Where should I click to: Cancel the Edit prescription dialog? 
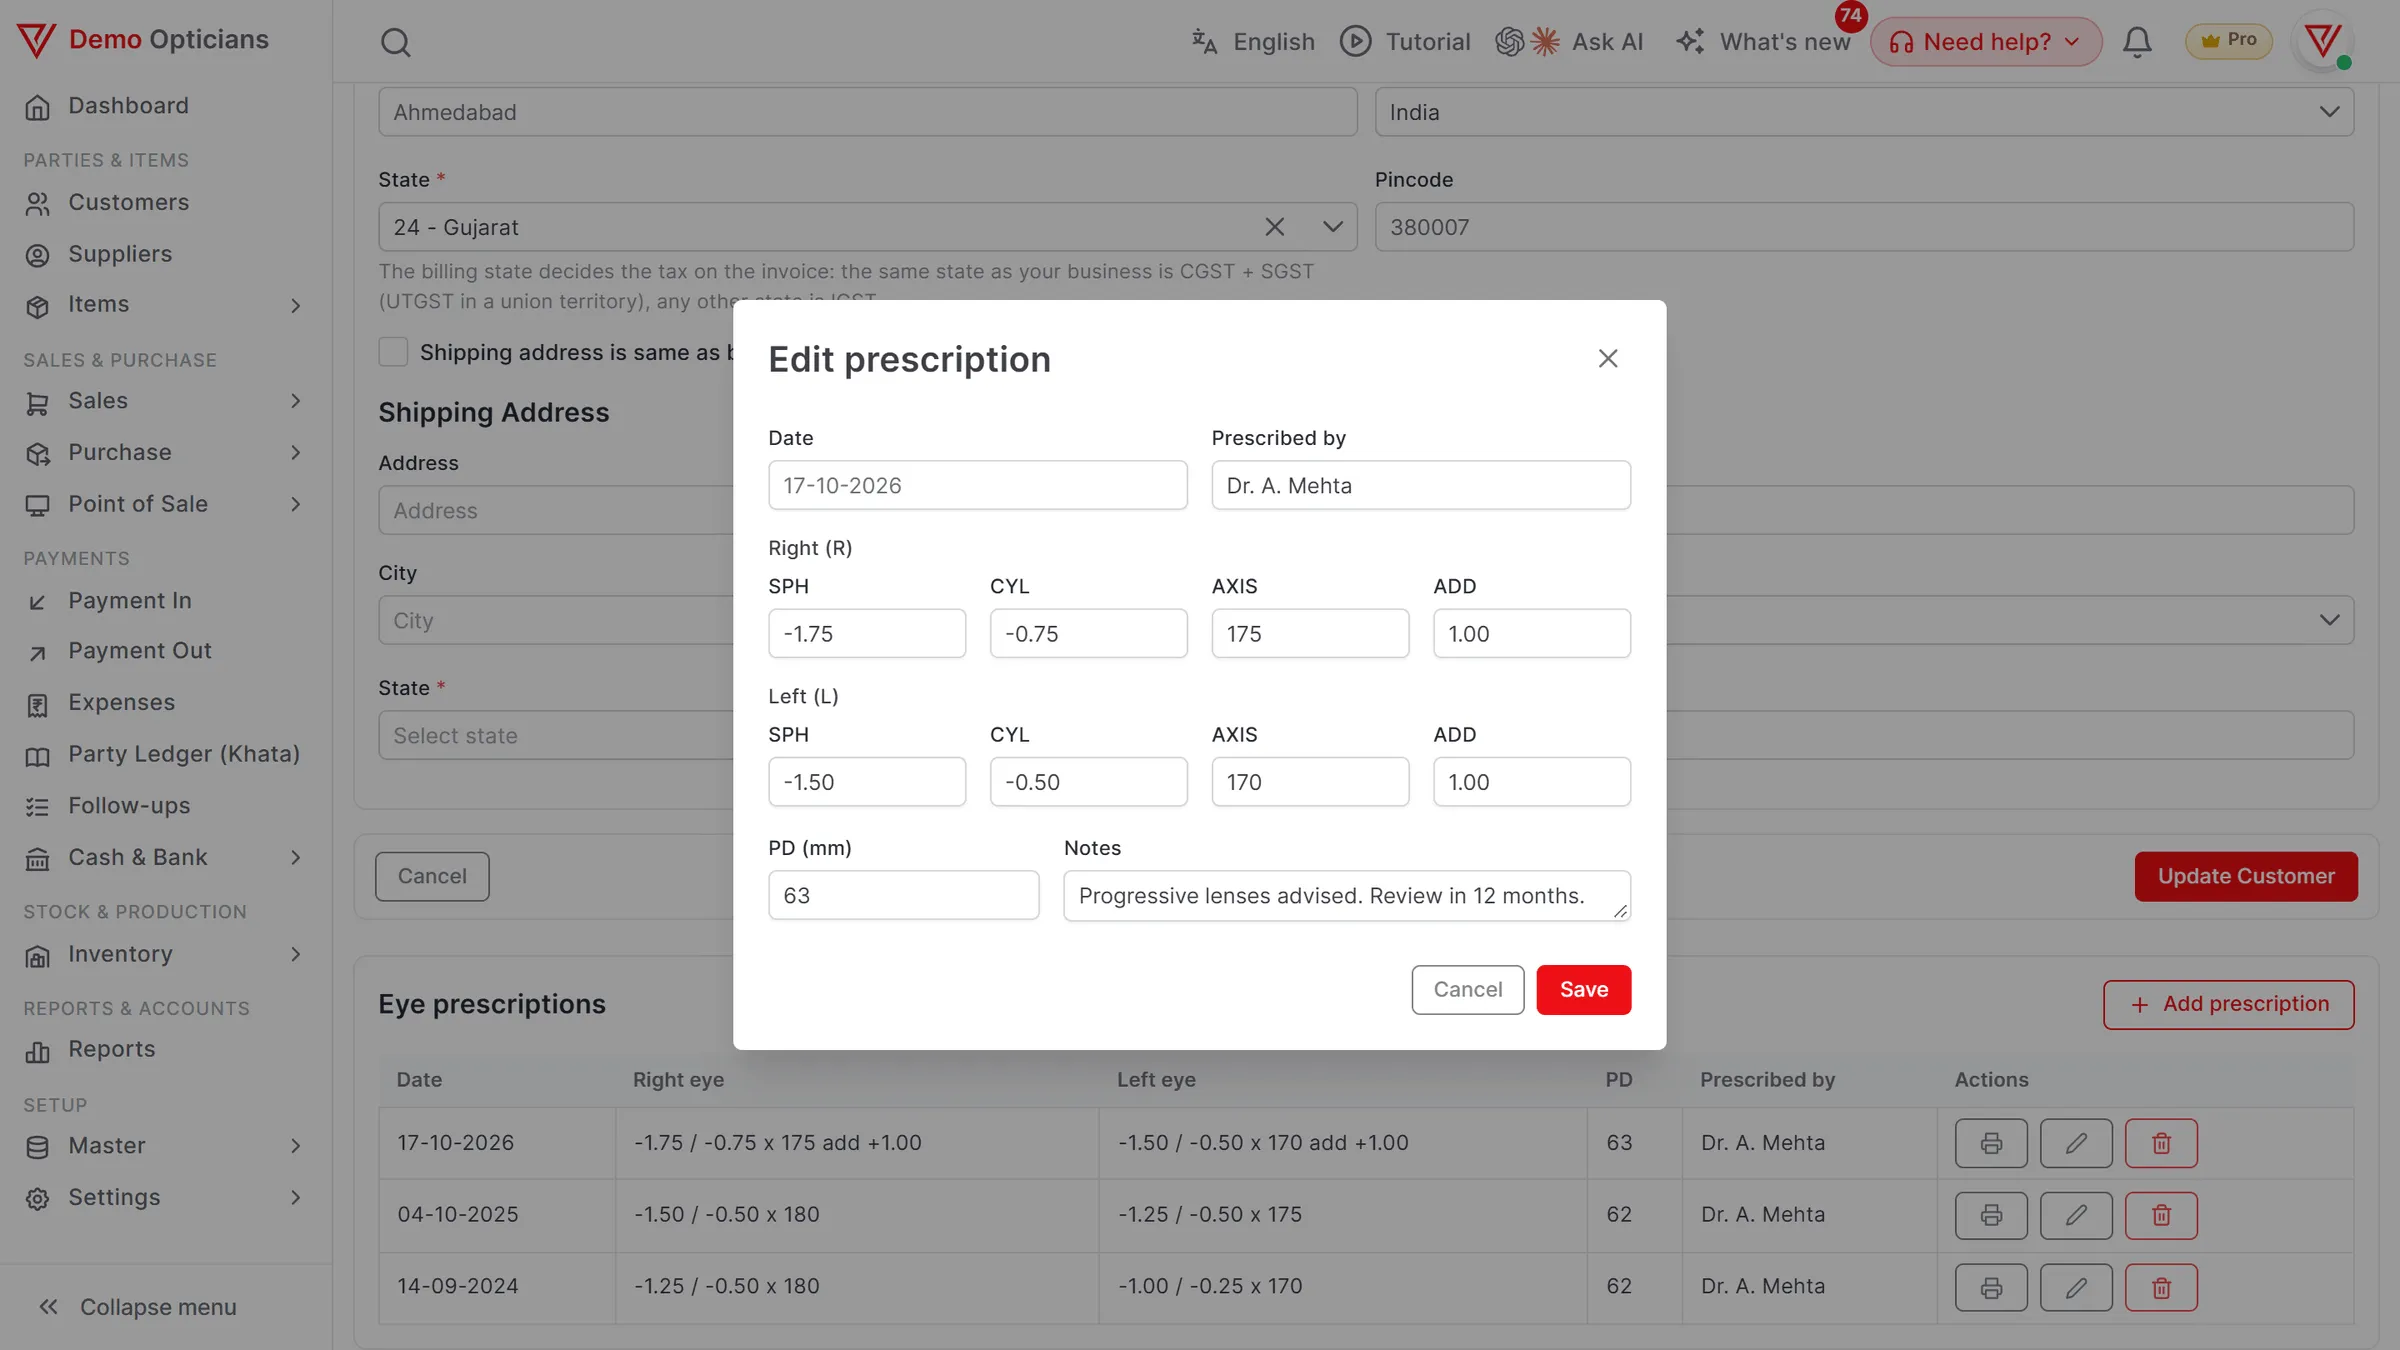(x=1467, y=990)
